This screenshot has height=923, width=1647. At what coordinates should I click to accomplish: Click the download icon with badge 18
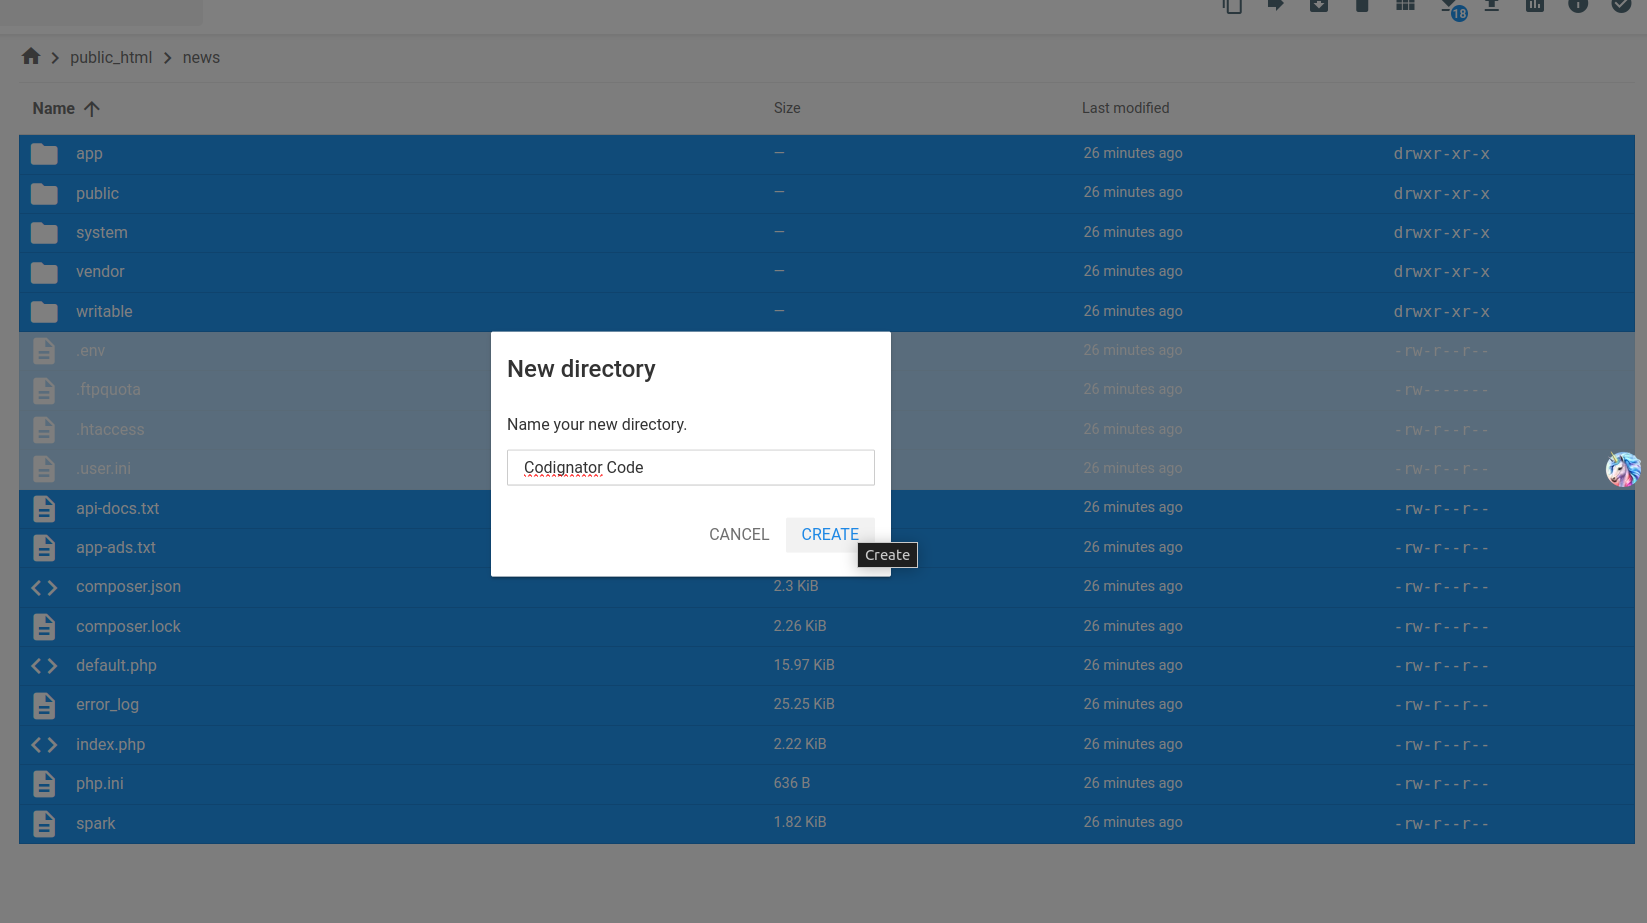click(x=1449, y=6)
